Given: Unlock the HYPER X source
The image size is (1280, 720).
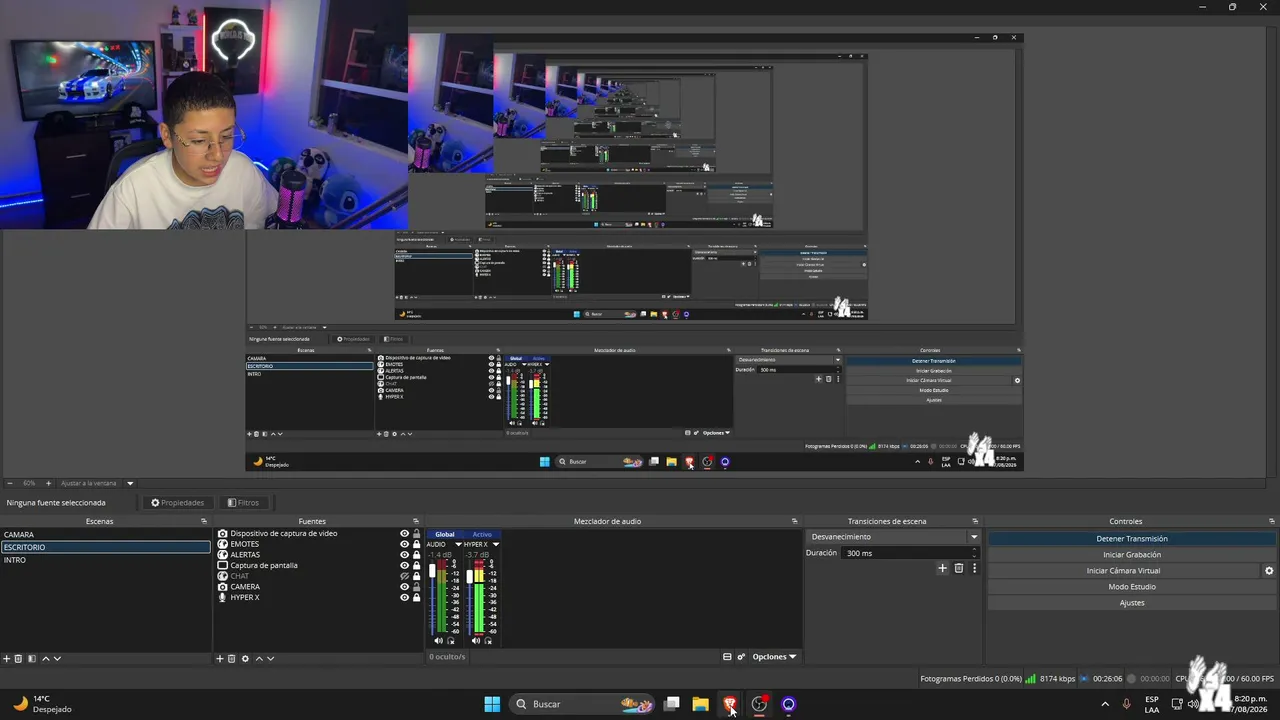Looking at the screenshot, I should click(x=417, y=597).
